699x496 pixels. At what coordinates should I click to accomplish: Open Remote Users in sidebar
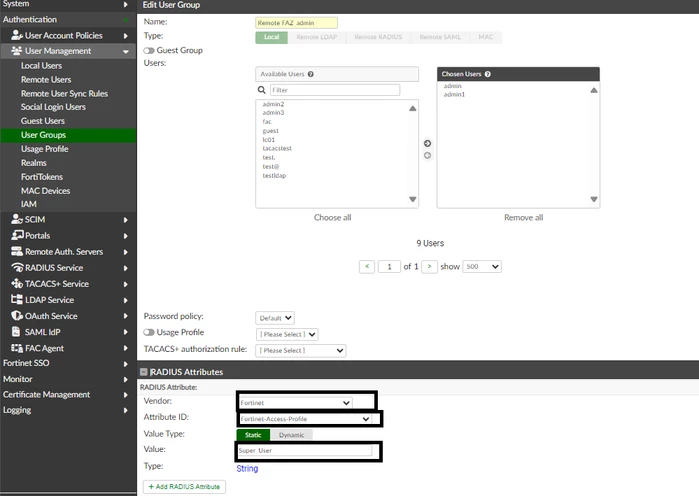pos(46,79)
